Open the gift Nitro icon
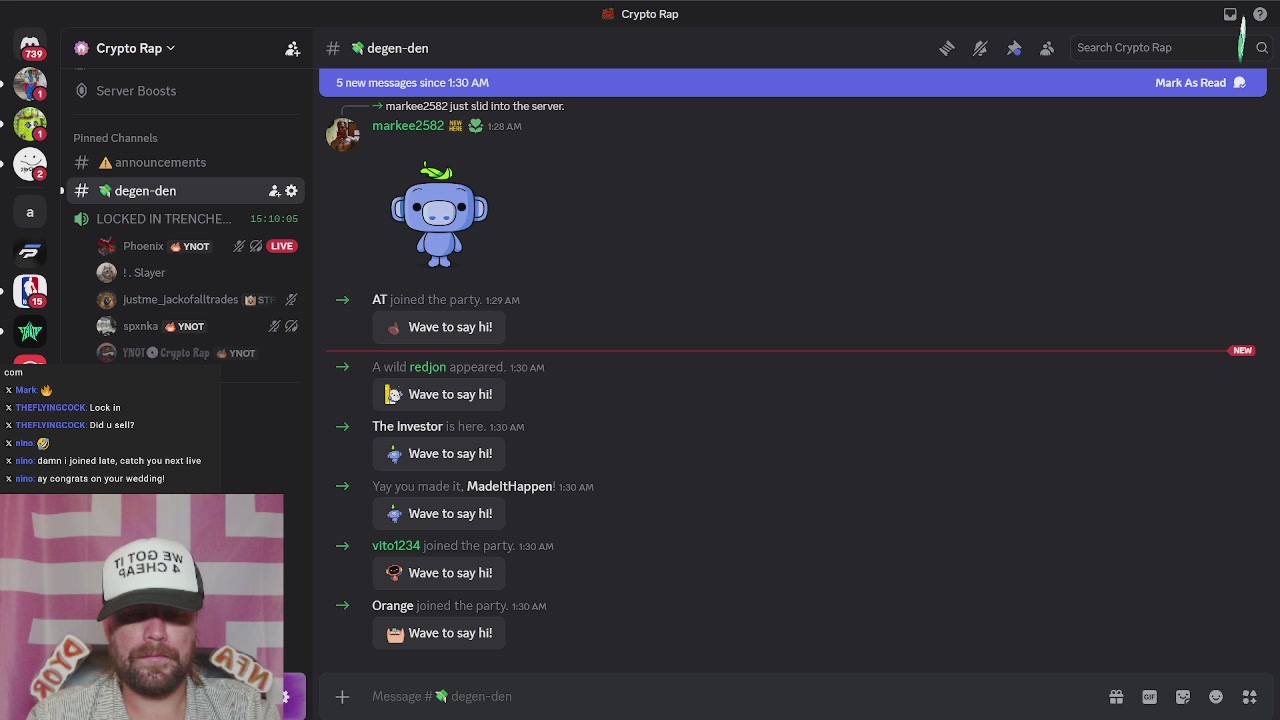 click(1116, 697)
